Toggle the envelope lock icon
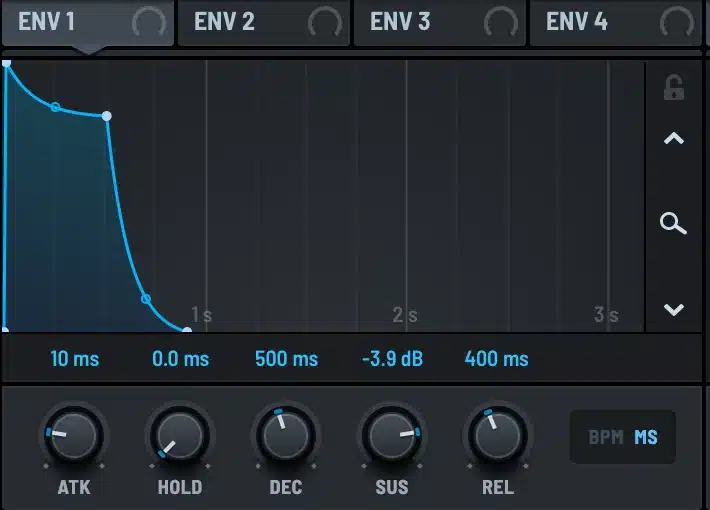This screenshot has height=510, width=710. 674,87
